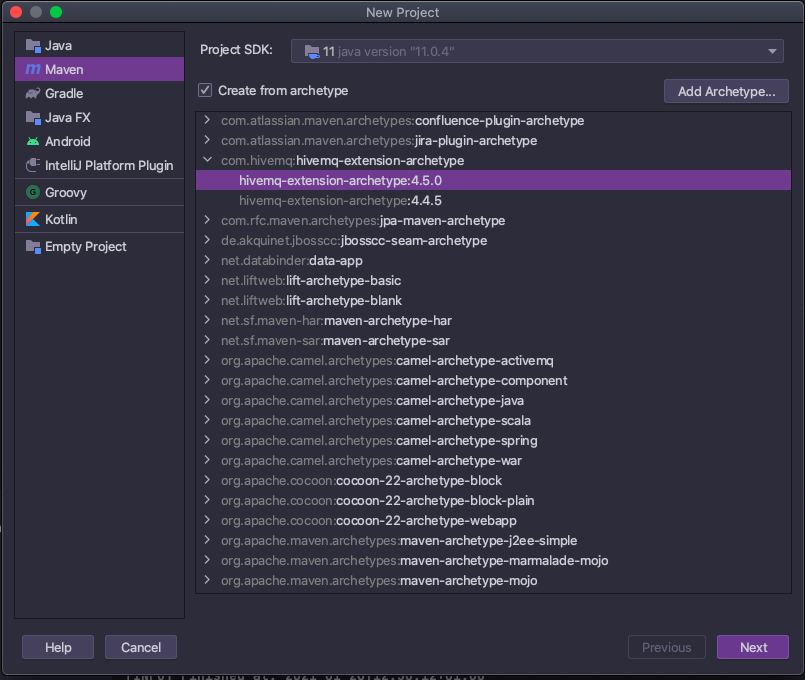Expand the maven-archetype-har node
Image resolution: width=805 pixels, height=680 pixels.
click(x=207, y=320)
